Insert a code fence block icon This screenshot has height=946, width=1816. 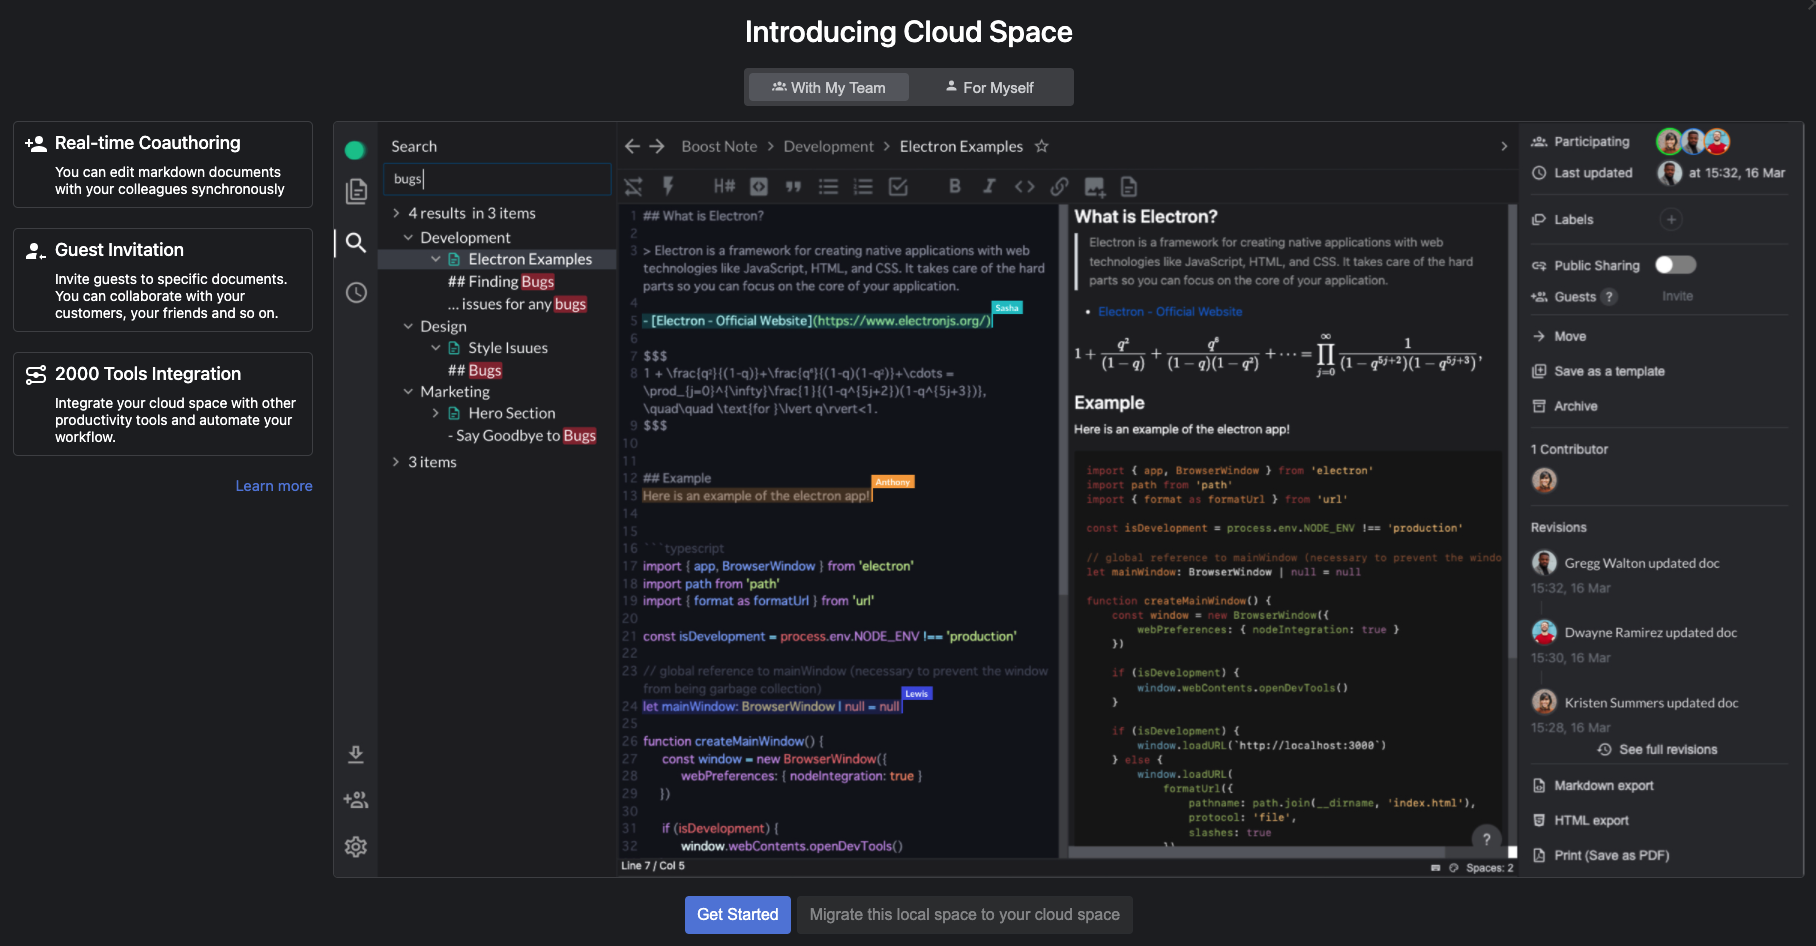coord(759,186)
